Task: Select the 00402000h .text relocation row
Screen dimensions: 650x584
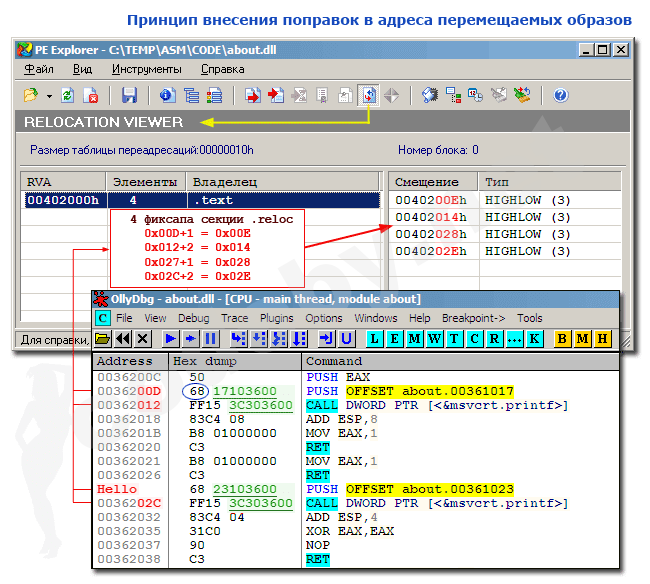Action: 200,200
